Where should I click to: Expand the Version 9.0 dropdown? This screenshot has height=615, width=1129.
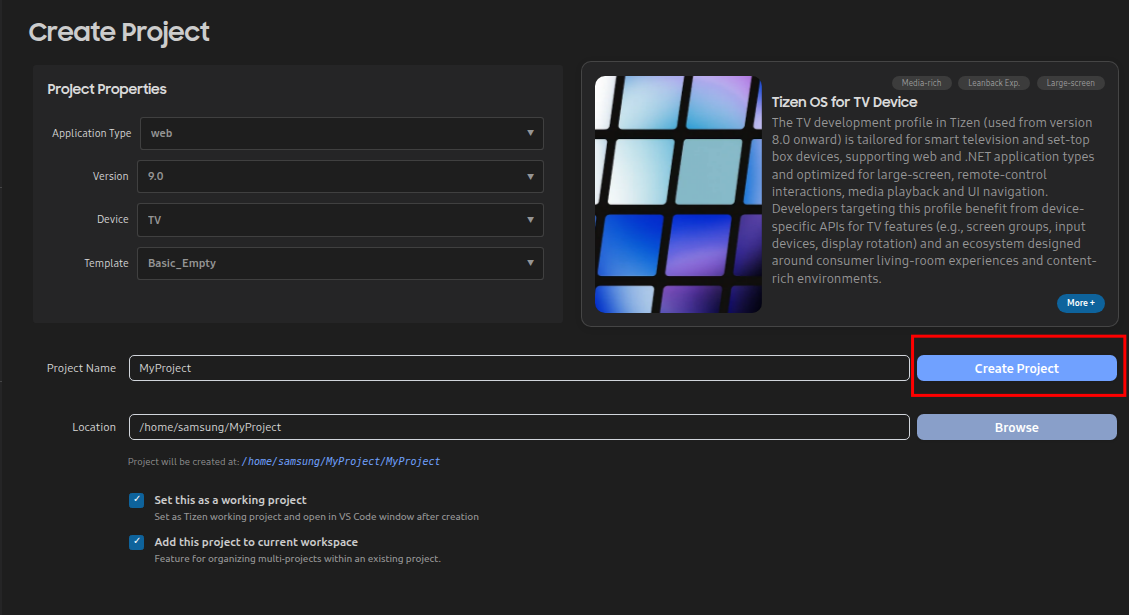340,176
